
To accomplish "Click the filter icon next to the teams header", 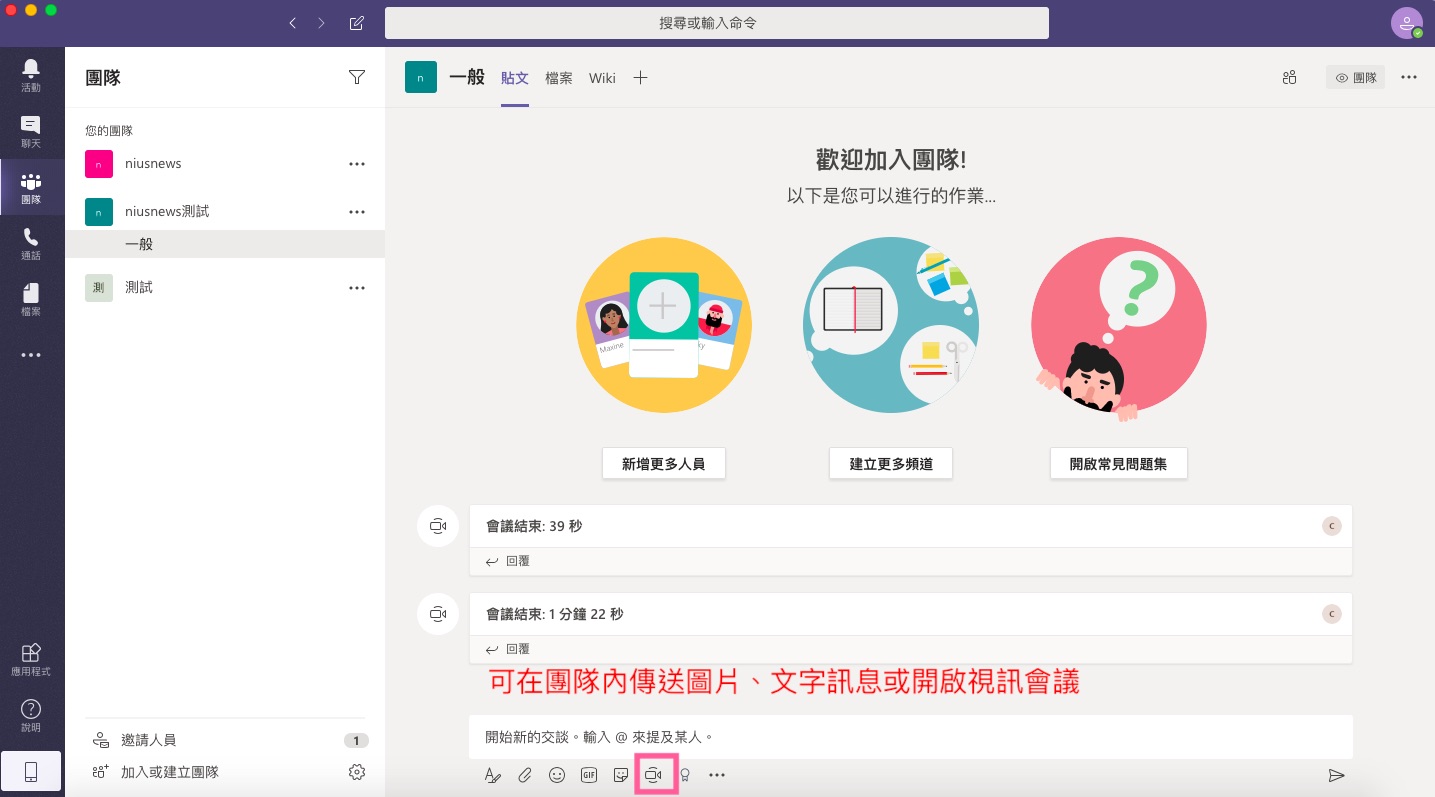I will tap(357, 77).
